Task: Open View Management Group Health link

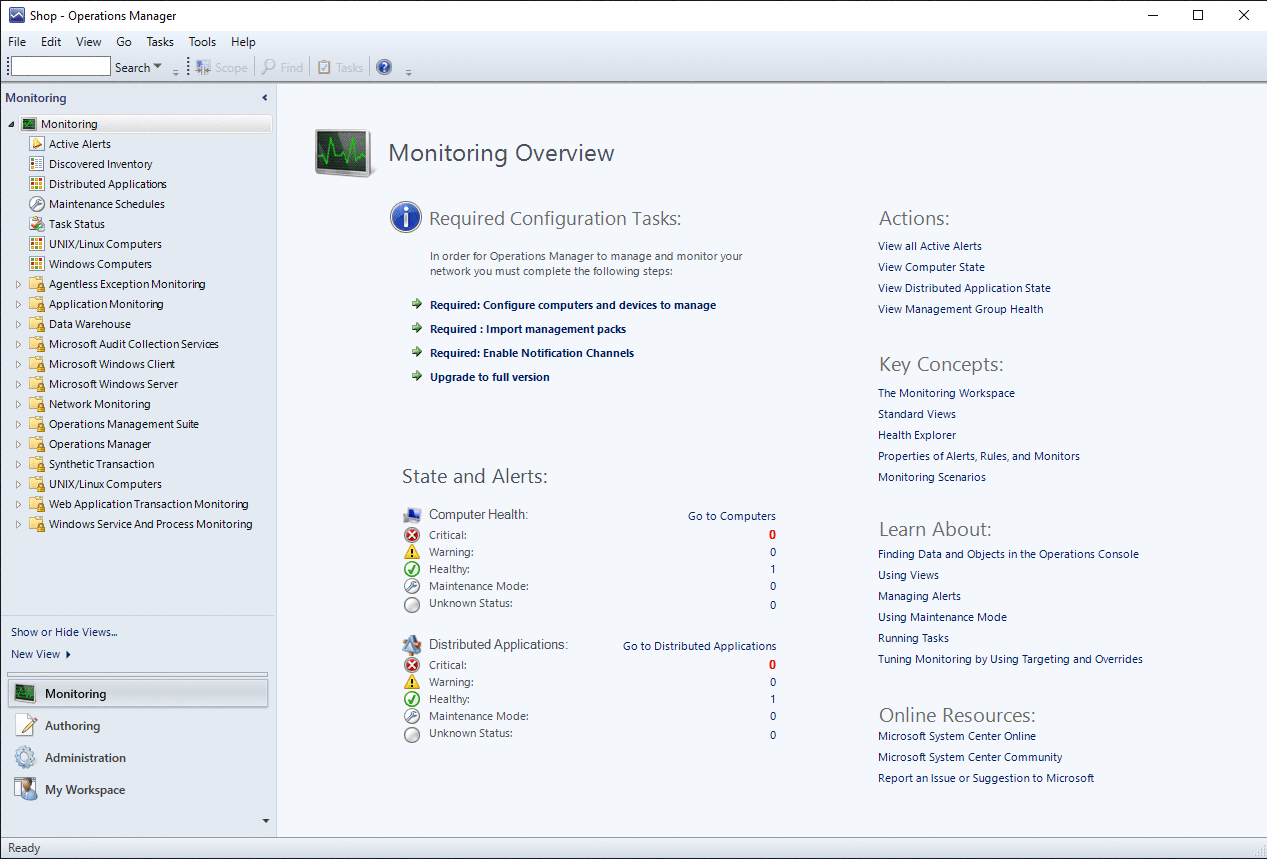Action: (960, 309)
